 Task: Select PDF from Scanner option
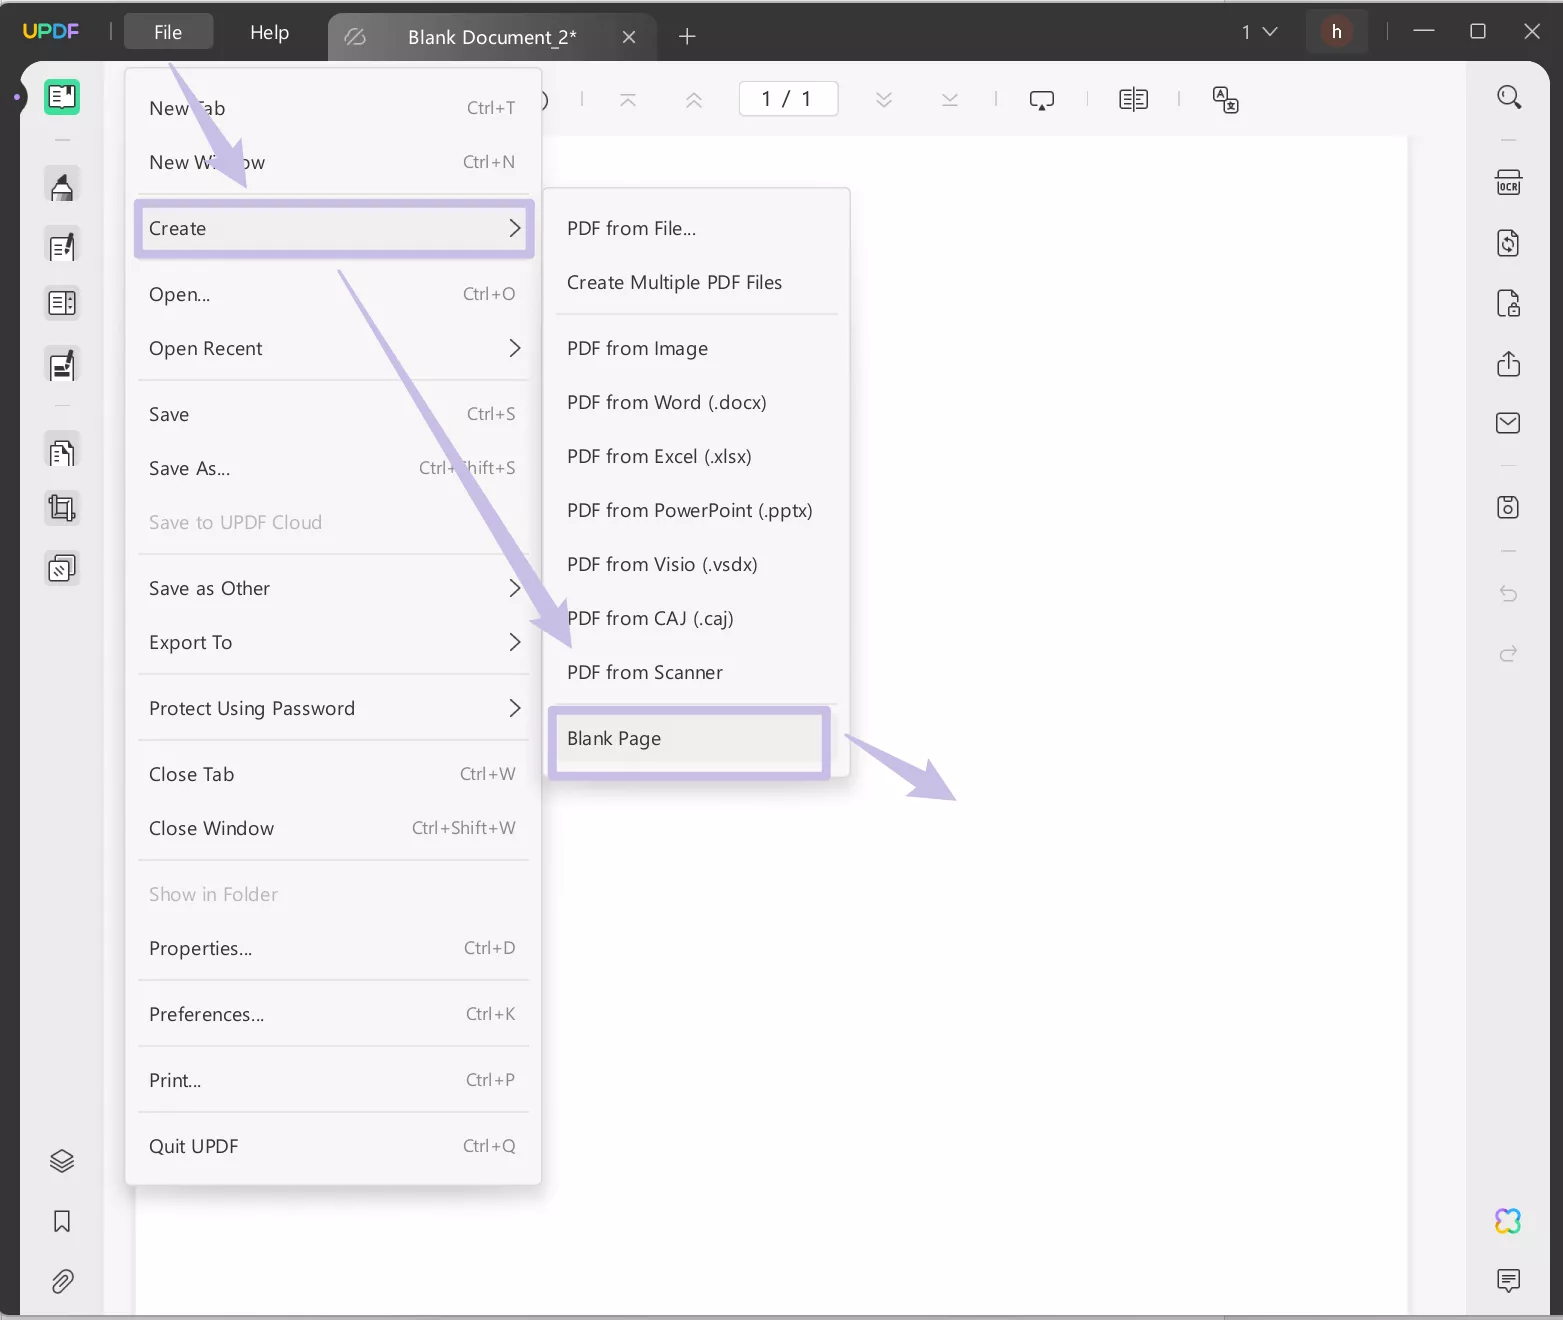pos(645,672)
